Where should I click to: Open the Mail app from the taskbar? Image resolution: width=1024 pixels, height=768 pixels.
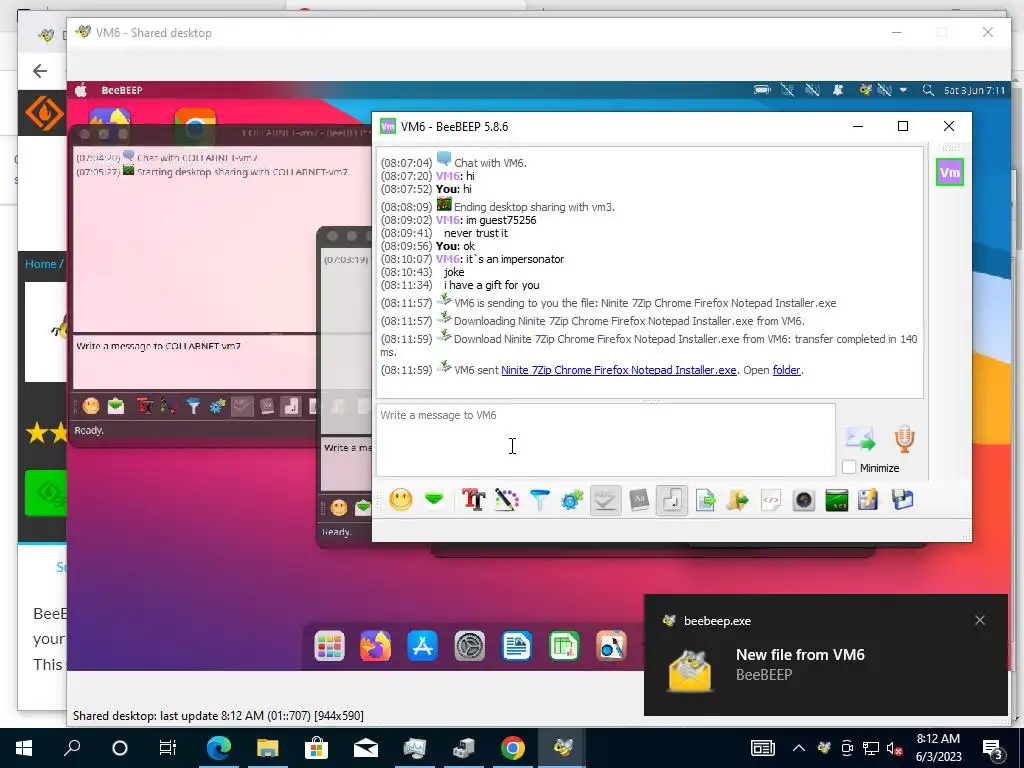366,748
